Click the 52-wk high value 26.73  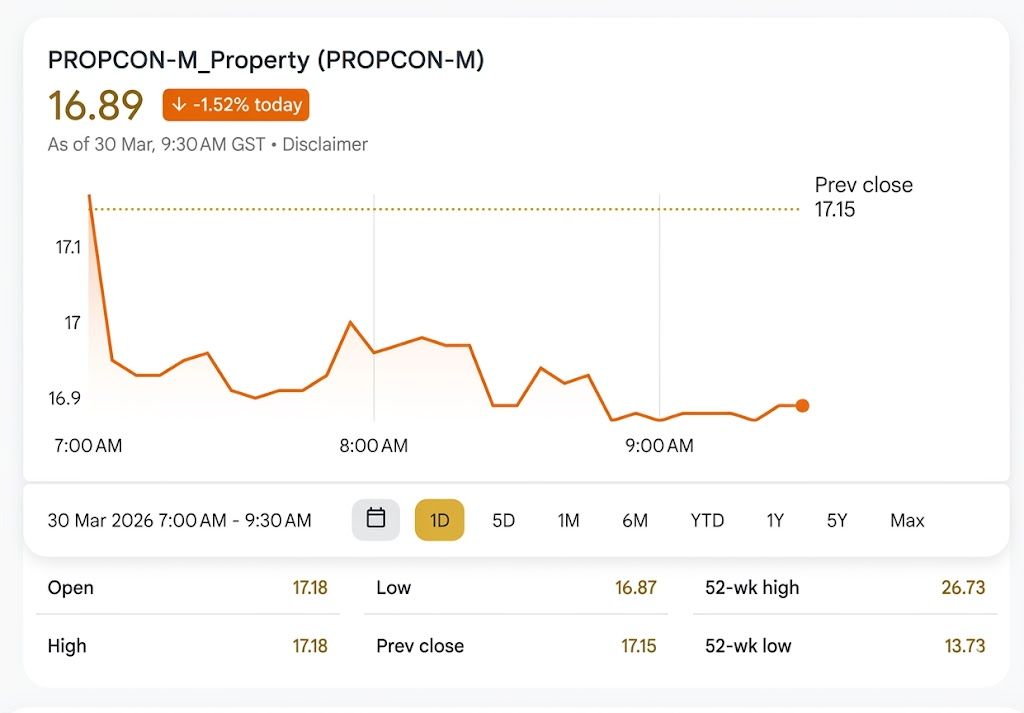[964, 588]
